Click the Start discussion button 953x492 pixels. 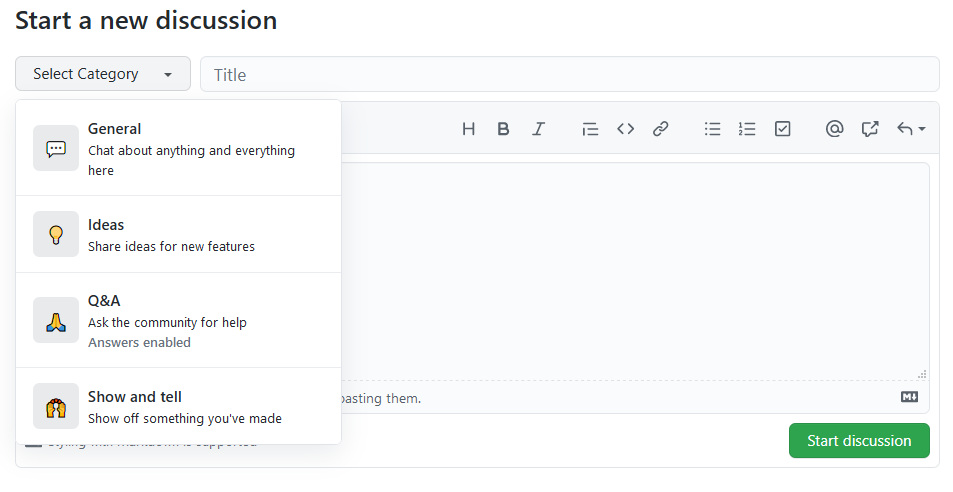coord(859,440)
